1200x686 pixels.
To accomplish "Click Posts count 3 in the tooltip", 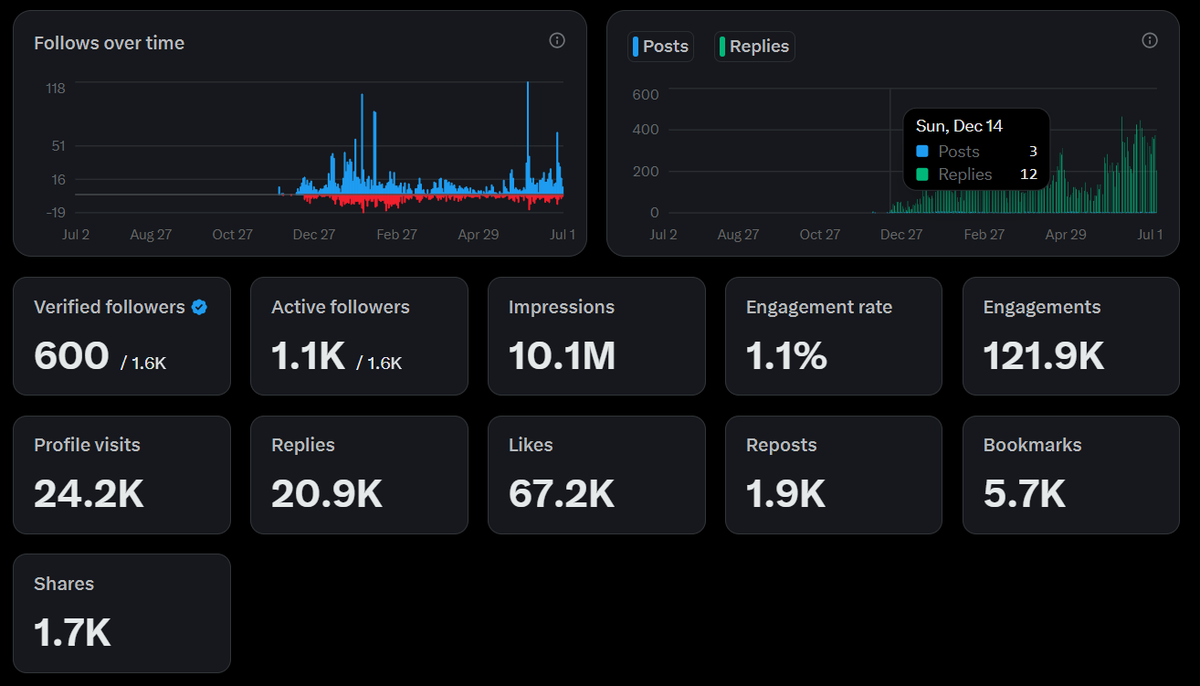I will 1033,152.
